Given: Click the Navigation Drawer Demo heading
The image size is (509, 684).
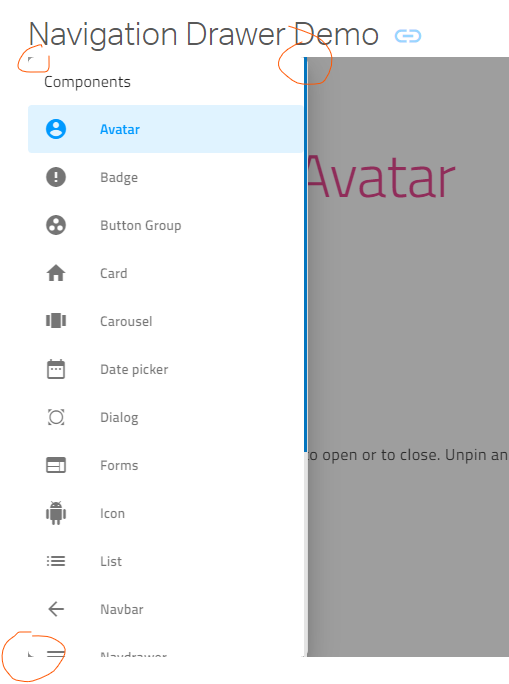Looking at the screenshot, I should pyautogui.click(x=204, y=35).
